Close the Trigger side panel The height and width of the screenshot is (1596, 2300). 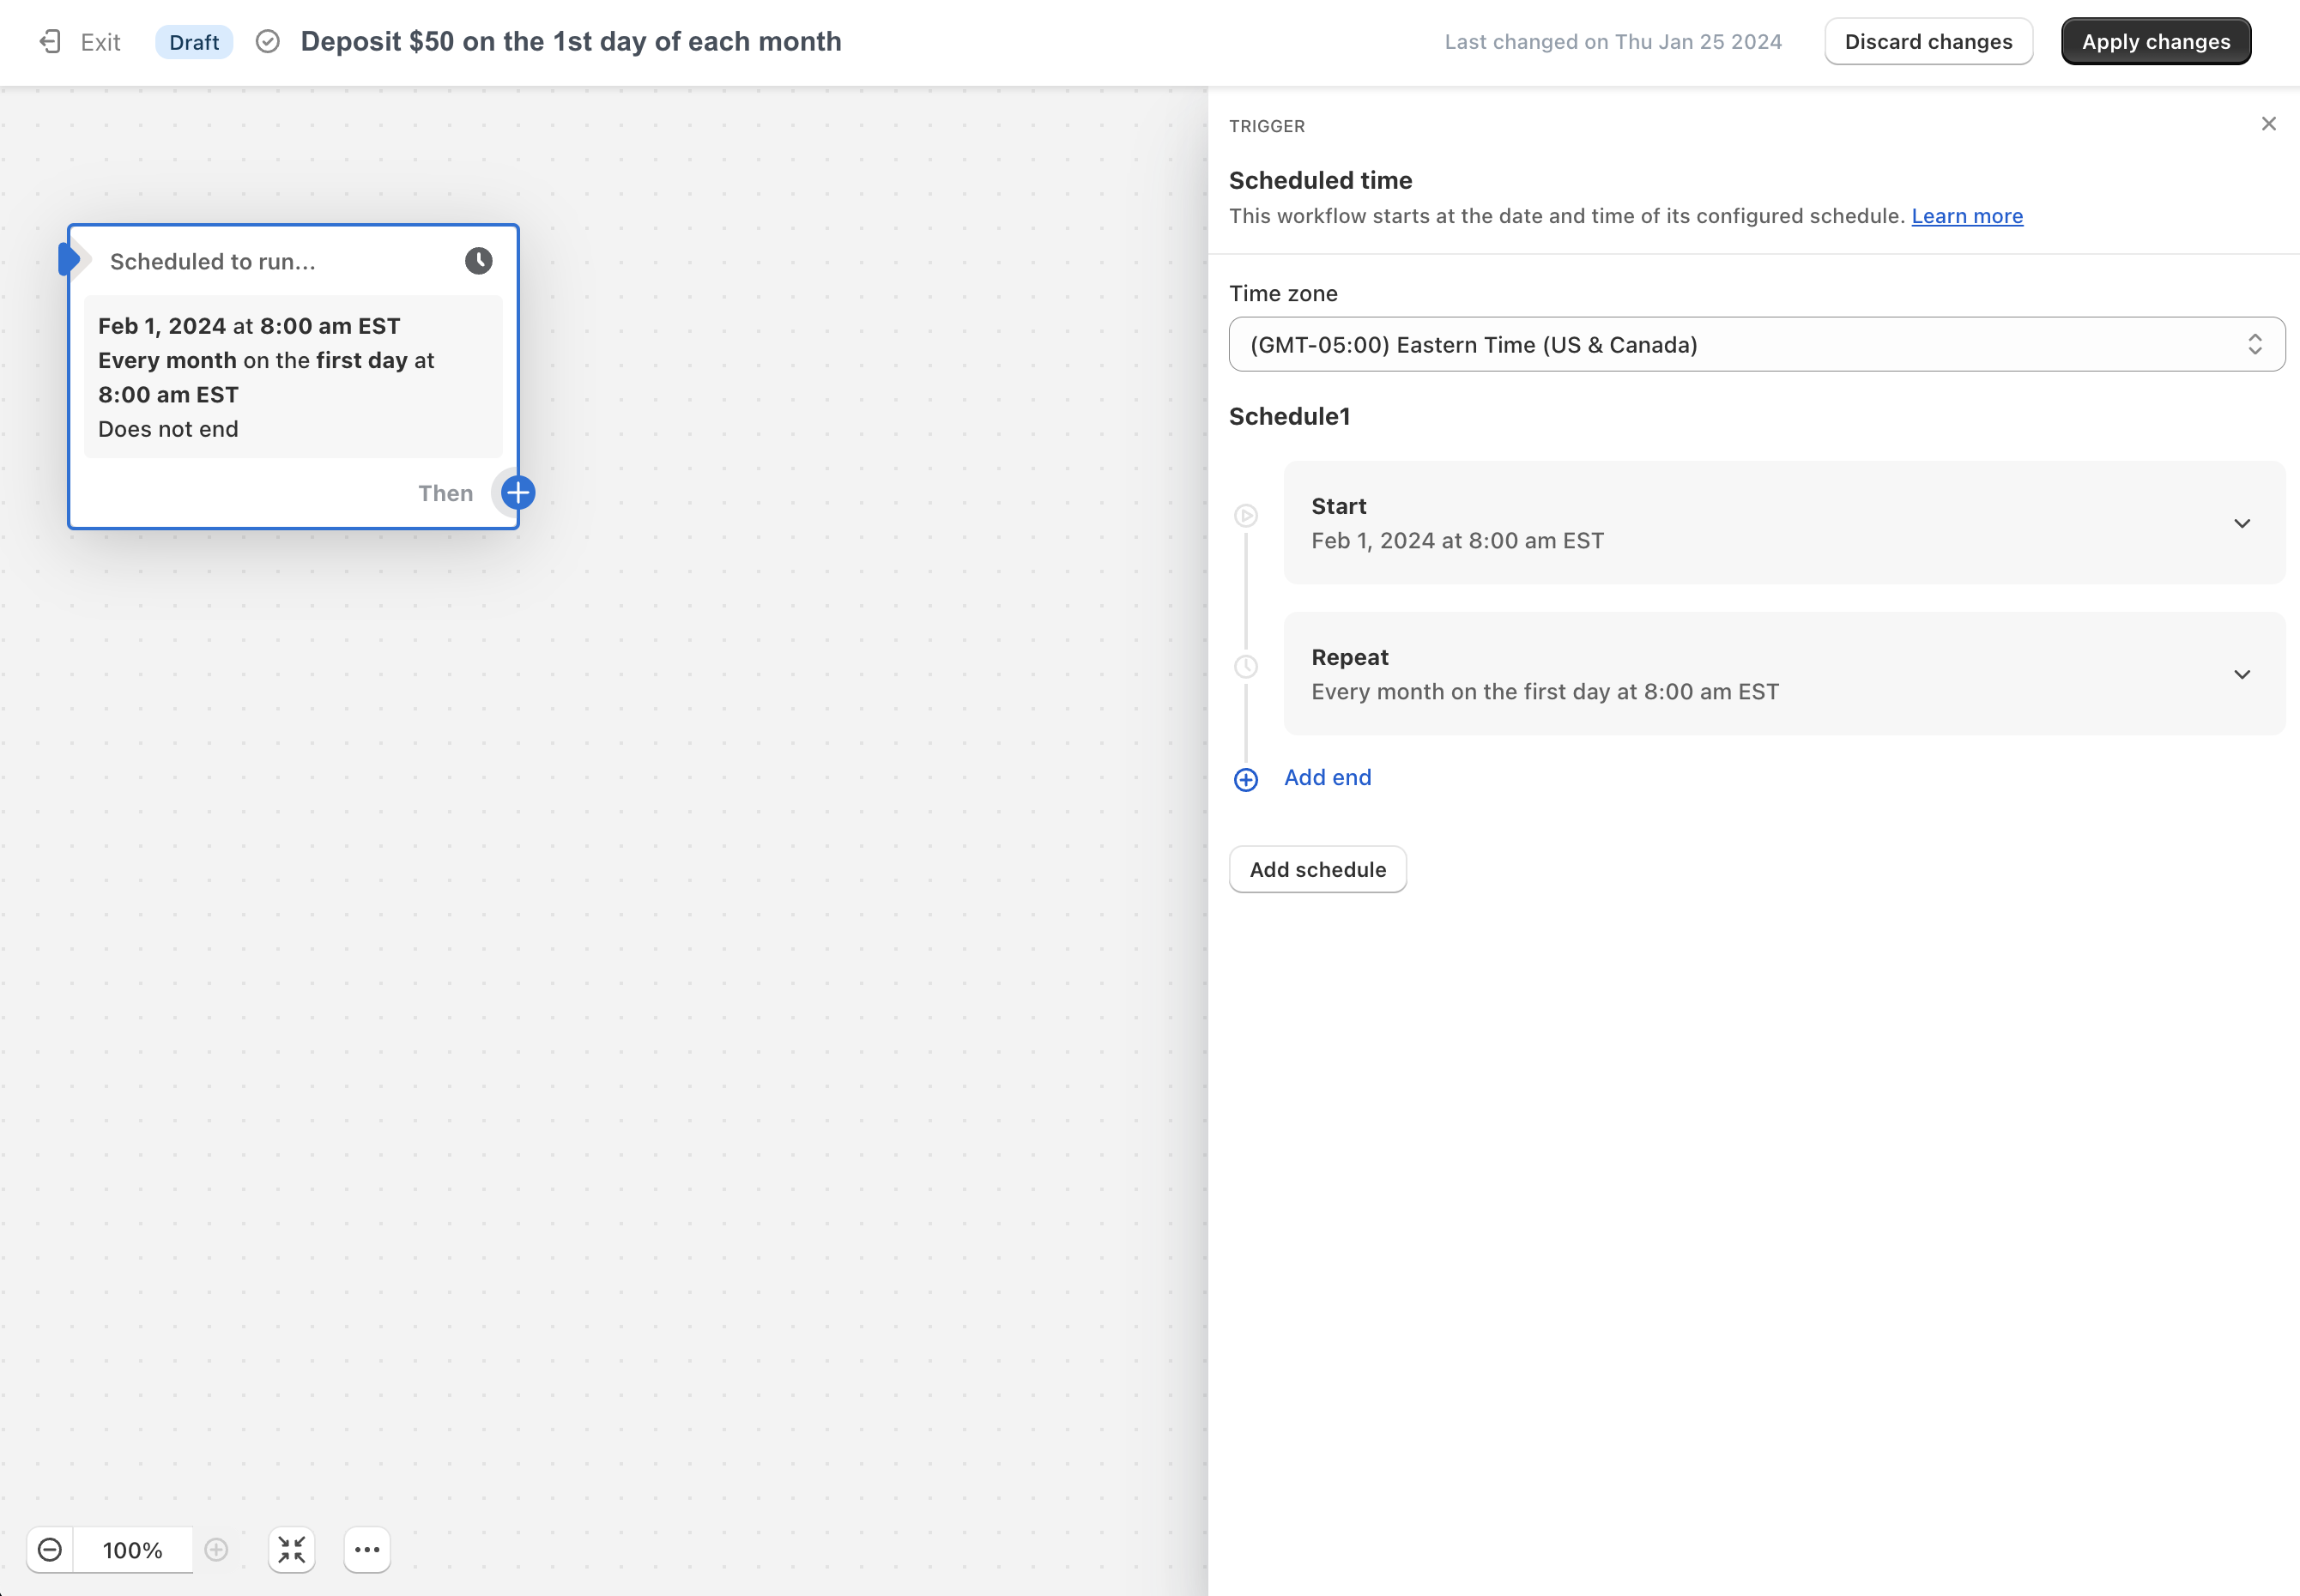[x=2268, y=124]
